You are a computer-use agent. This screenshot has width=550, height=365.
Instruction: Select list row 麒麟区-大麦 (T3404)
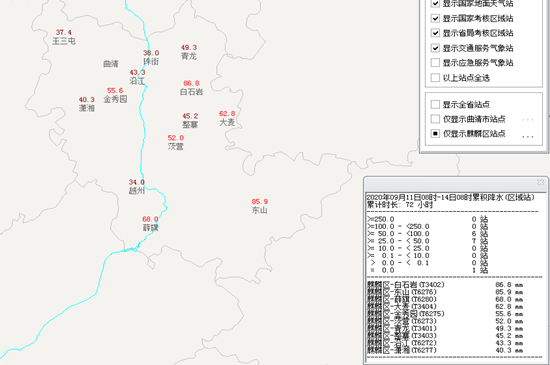(445, 307)
